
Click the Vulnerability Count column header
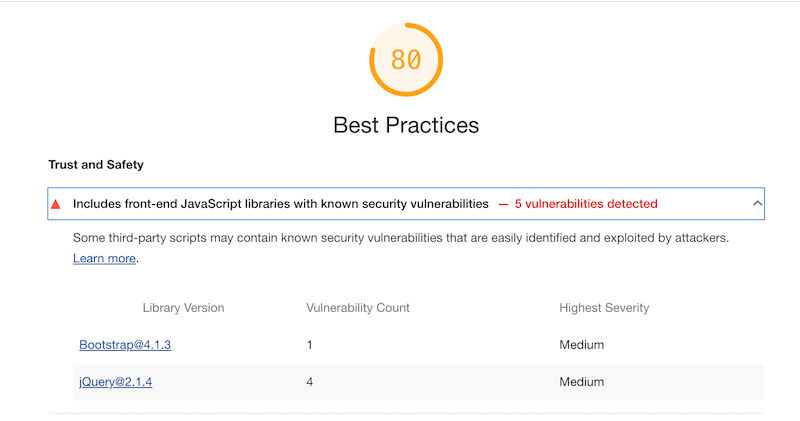(358, 308)
